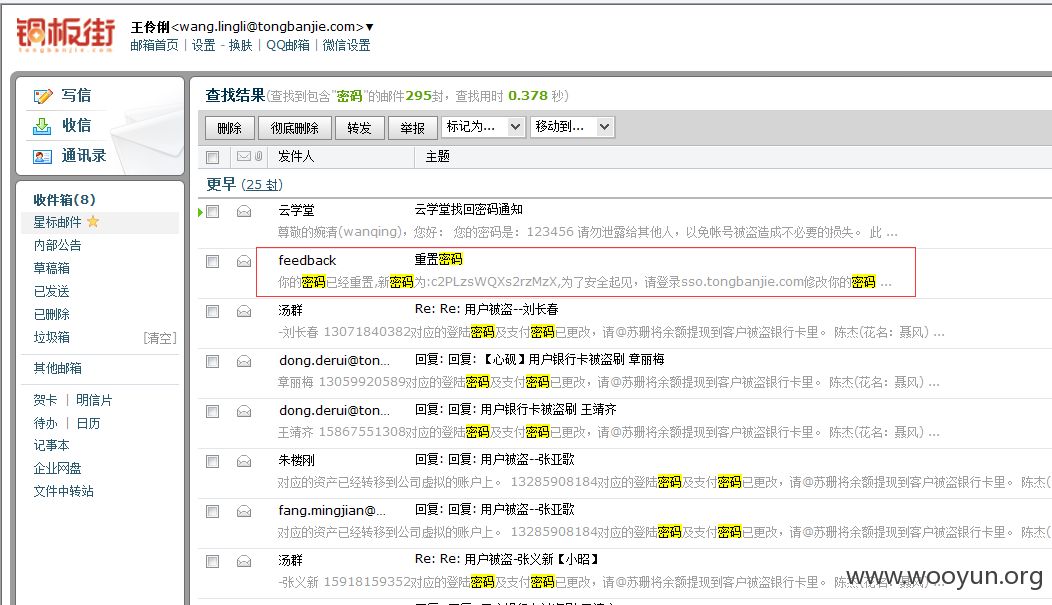The height and width of the screenshot is (605, 1052).
Task: Click opened-envelope icon on 云学堂 row
Action: coord(244,211)
